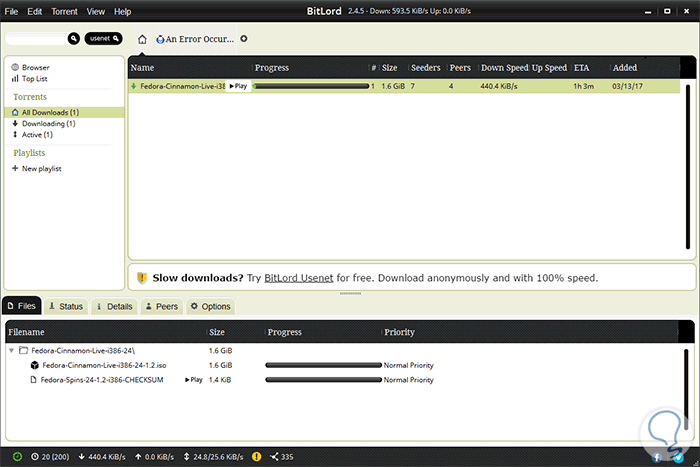Click the usenet search button

(x=104, y=38)
